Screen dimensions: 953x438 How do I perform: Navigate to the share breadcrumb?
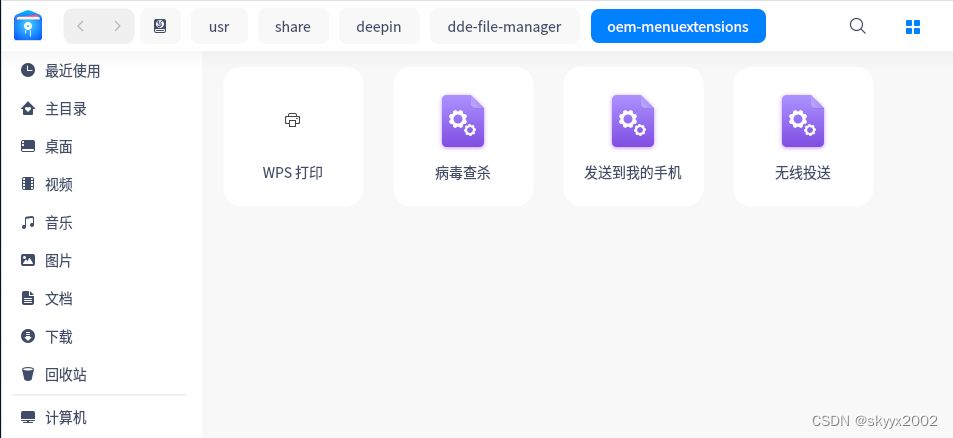pos(293,26)
